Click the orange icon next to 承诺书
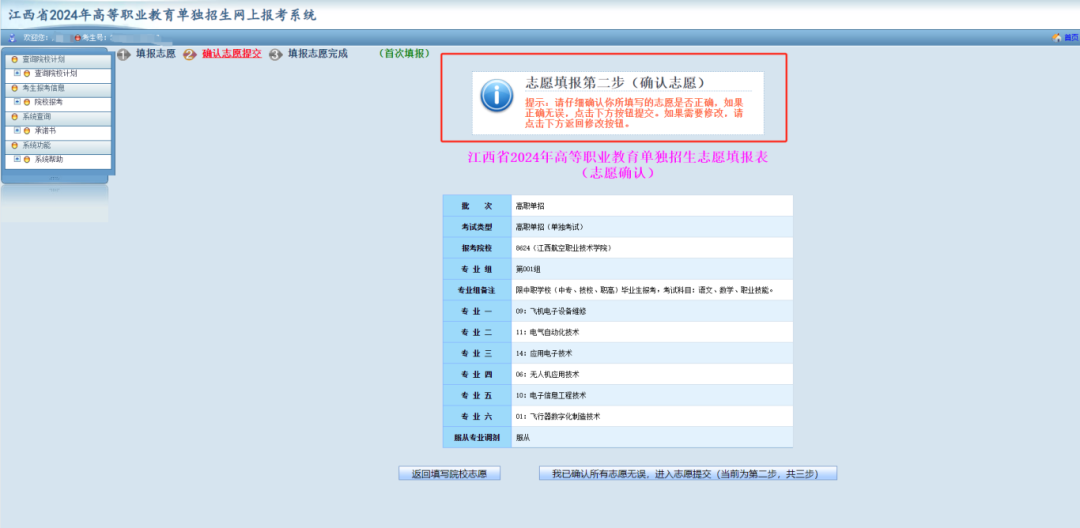This screenshot has height=528, width=1080. pyautogui.click(x=27, y=130)
